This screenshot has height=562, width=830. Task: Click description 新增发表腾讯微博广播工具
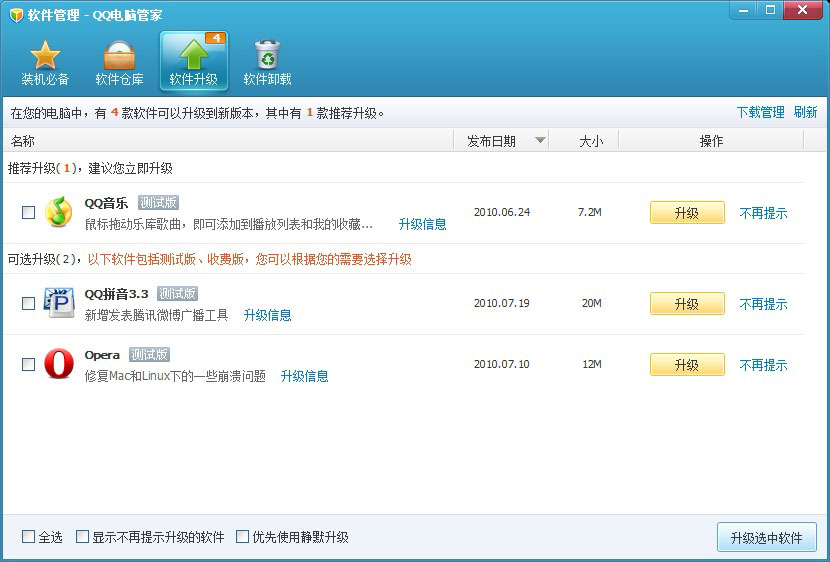(x=157, y=315)
